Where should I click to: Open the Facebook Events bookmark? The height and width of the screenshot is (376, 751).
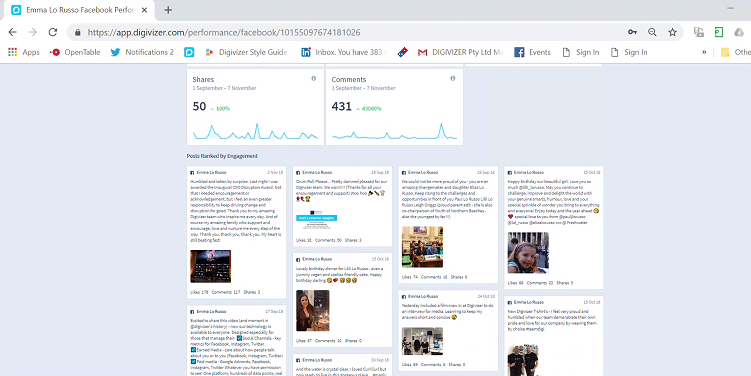coord(532,52)
